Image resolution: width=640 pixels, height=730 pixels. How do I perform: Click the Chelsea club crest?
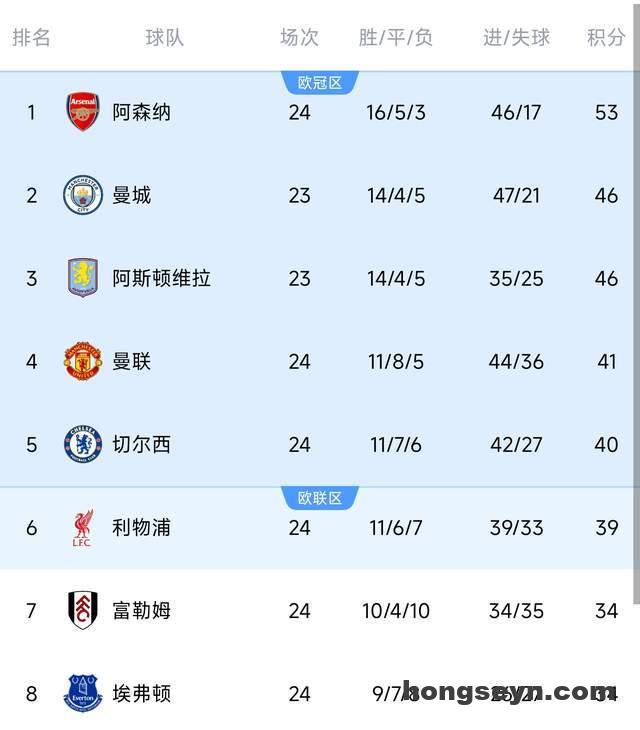tap(83, 444)
